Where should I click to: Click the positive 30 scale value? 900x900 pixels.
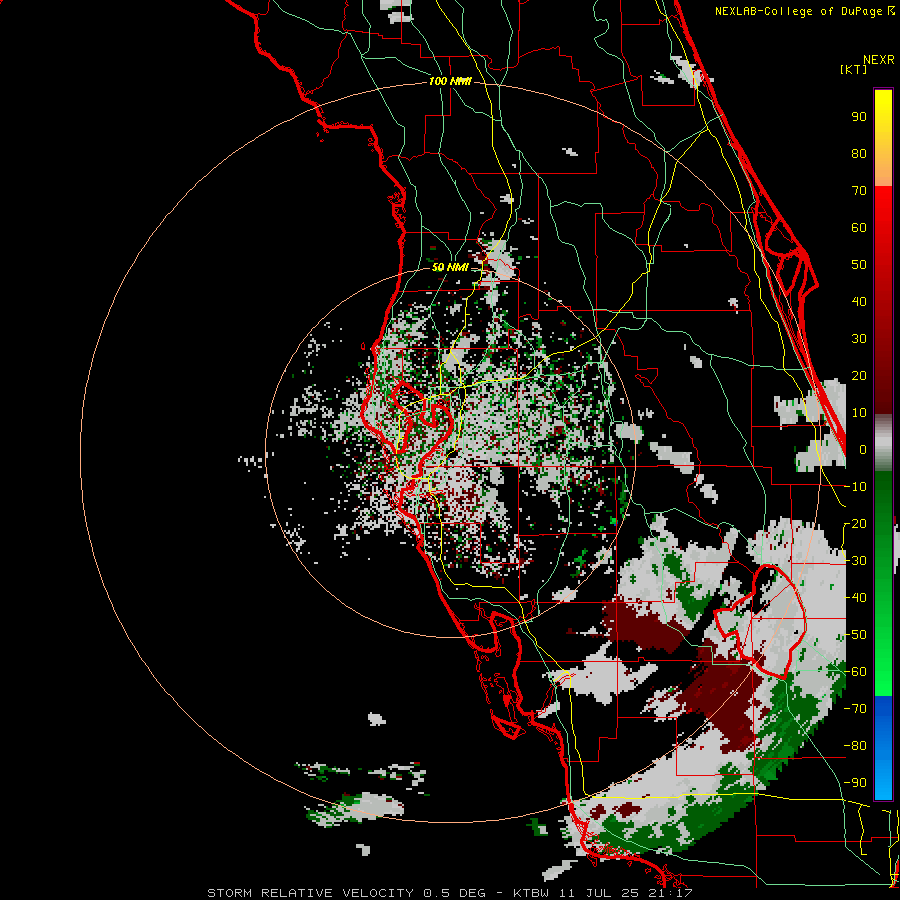[859, 339]
